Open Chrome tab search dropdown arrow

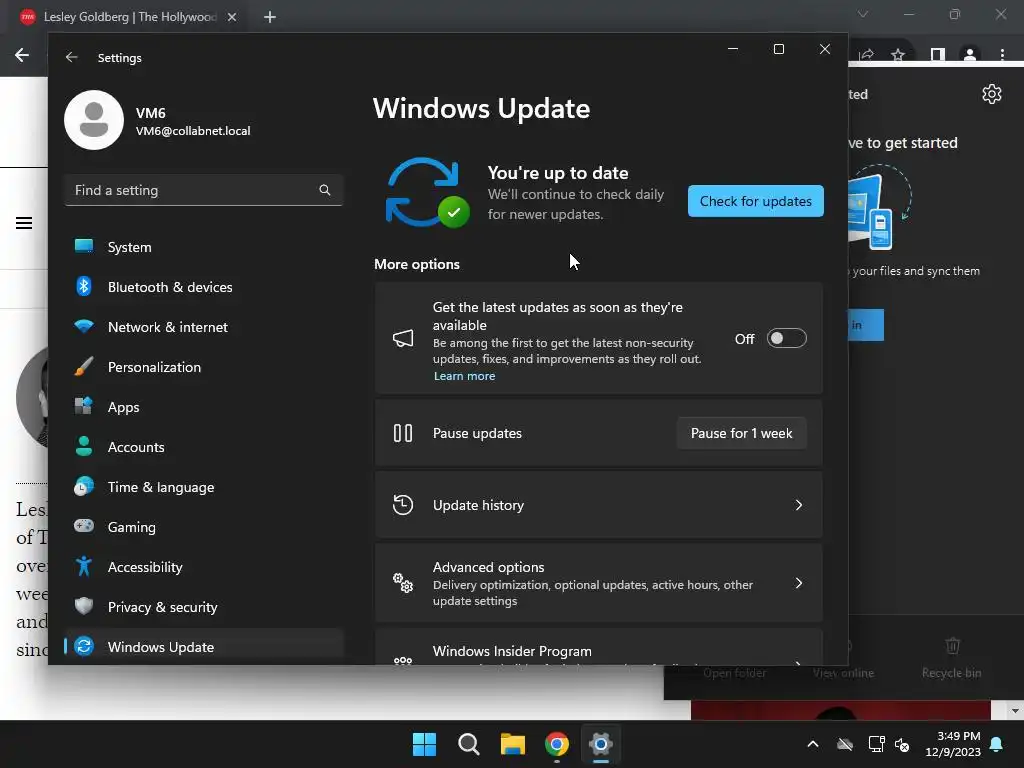[x=863, y=14]
